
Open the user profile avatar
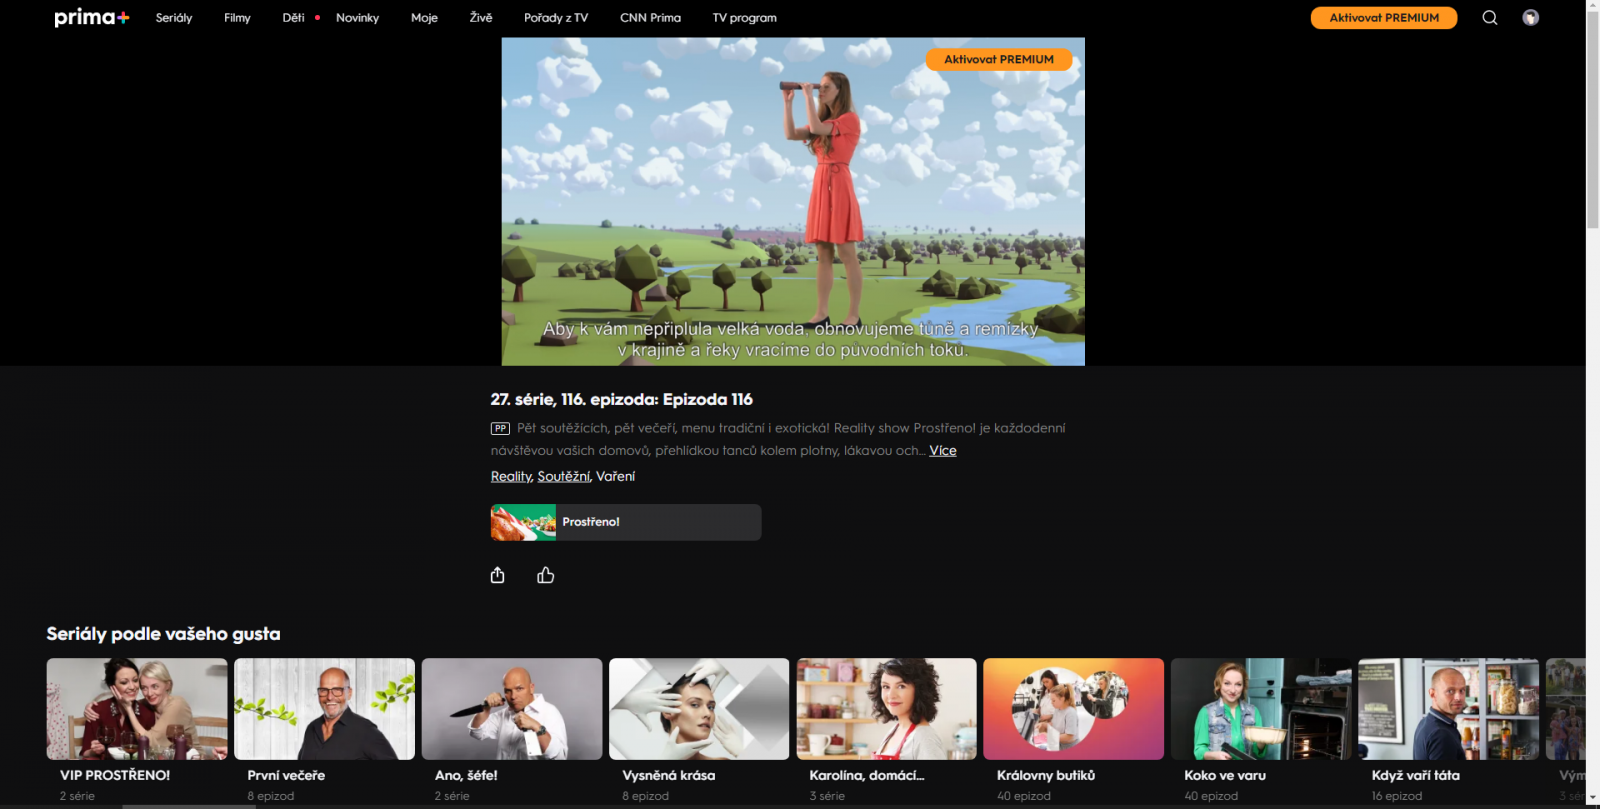(1531, 18)
